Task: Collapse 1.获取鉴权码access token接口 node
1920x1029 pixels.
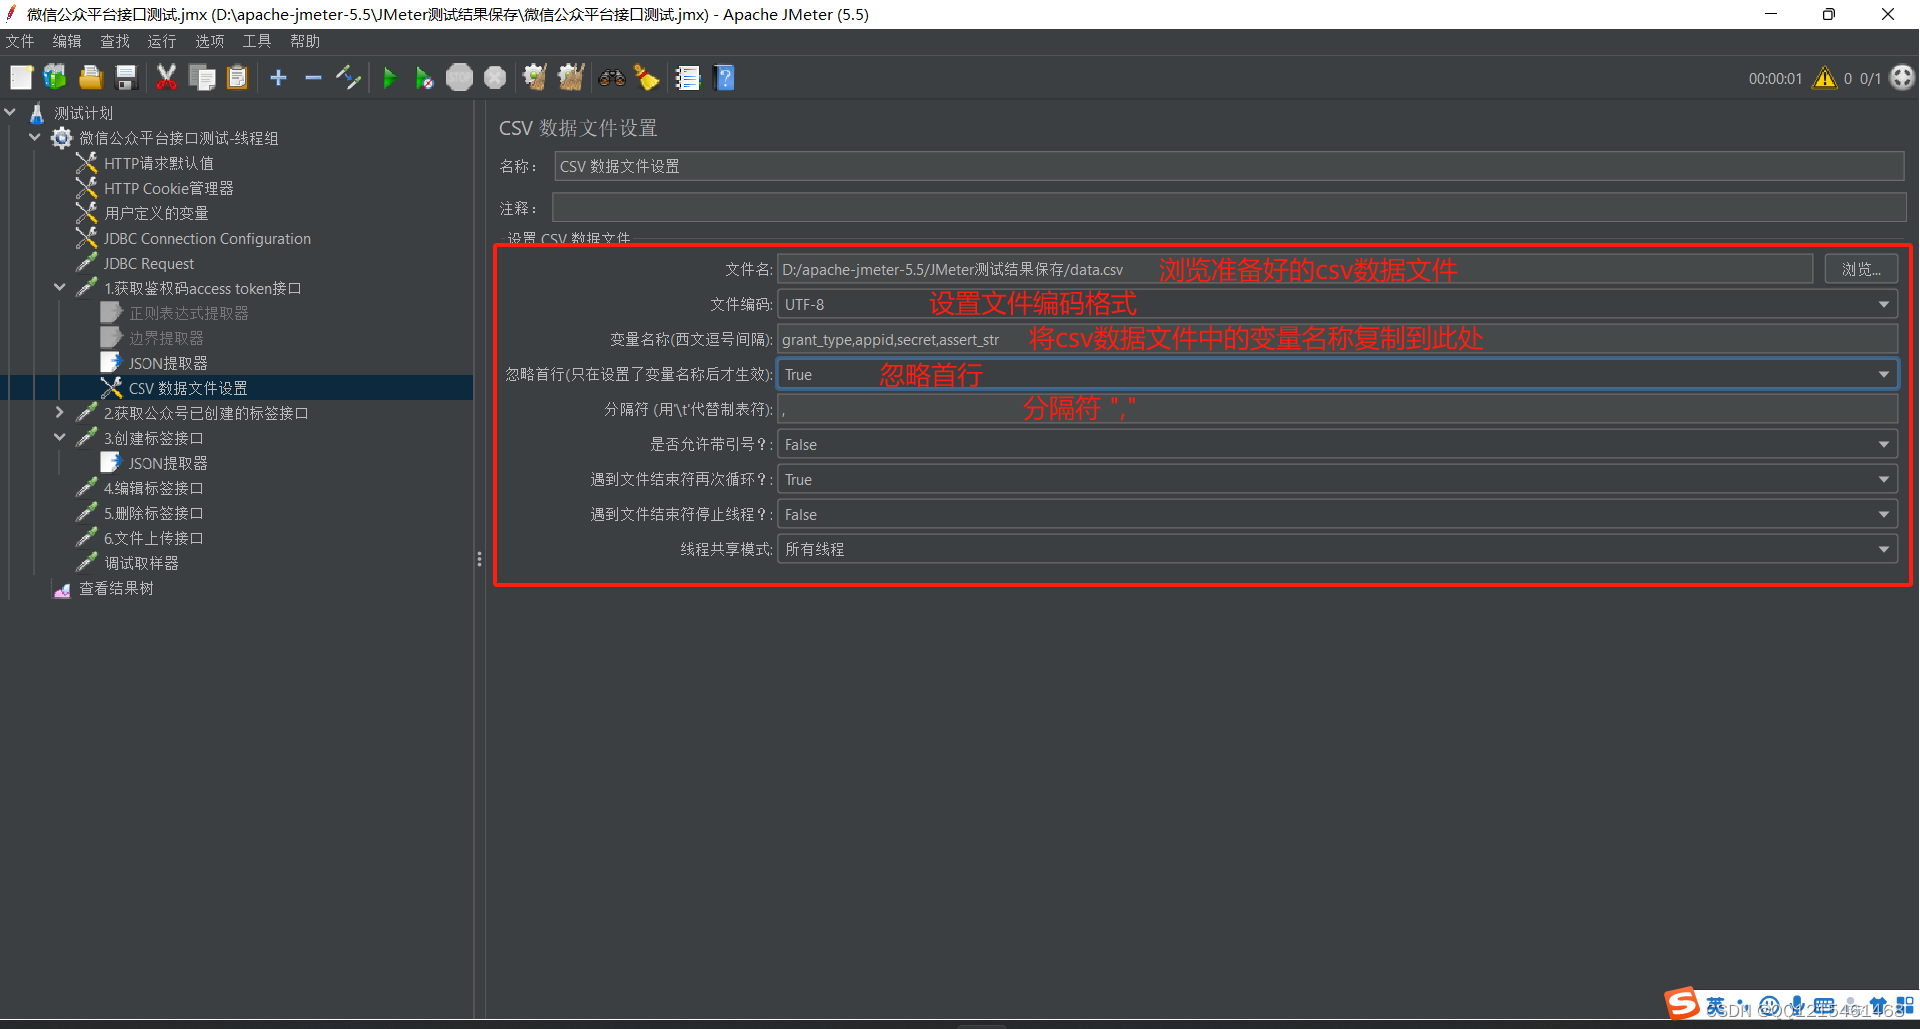Action: click(x=60, y=288)
